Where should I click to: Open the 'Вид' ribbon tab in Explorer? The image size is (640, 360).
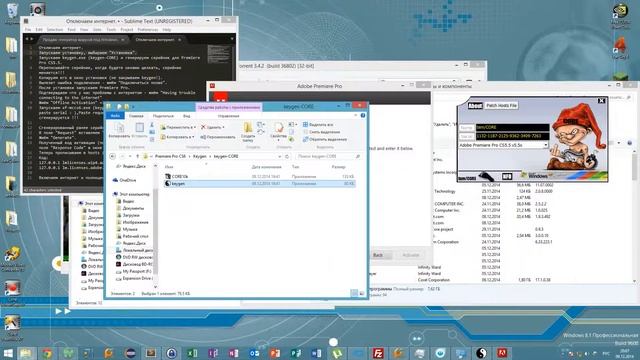click(x=187, y=116)
